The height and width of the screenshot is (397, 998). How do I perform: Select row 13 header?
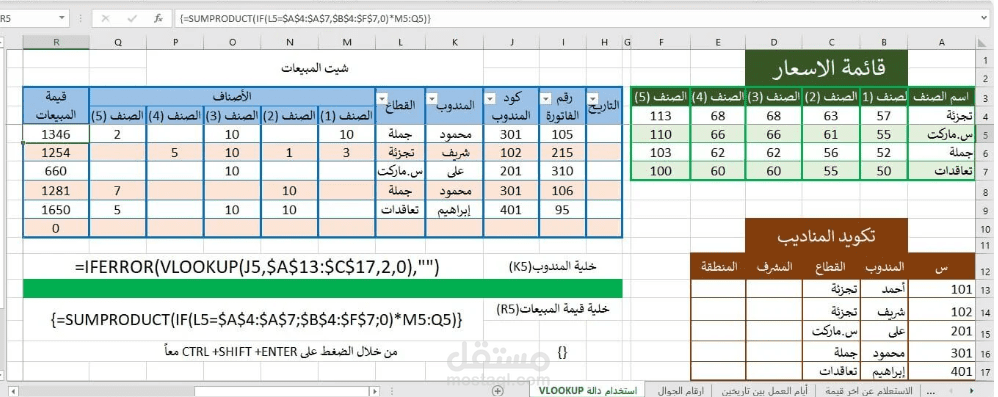point(984,289)
